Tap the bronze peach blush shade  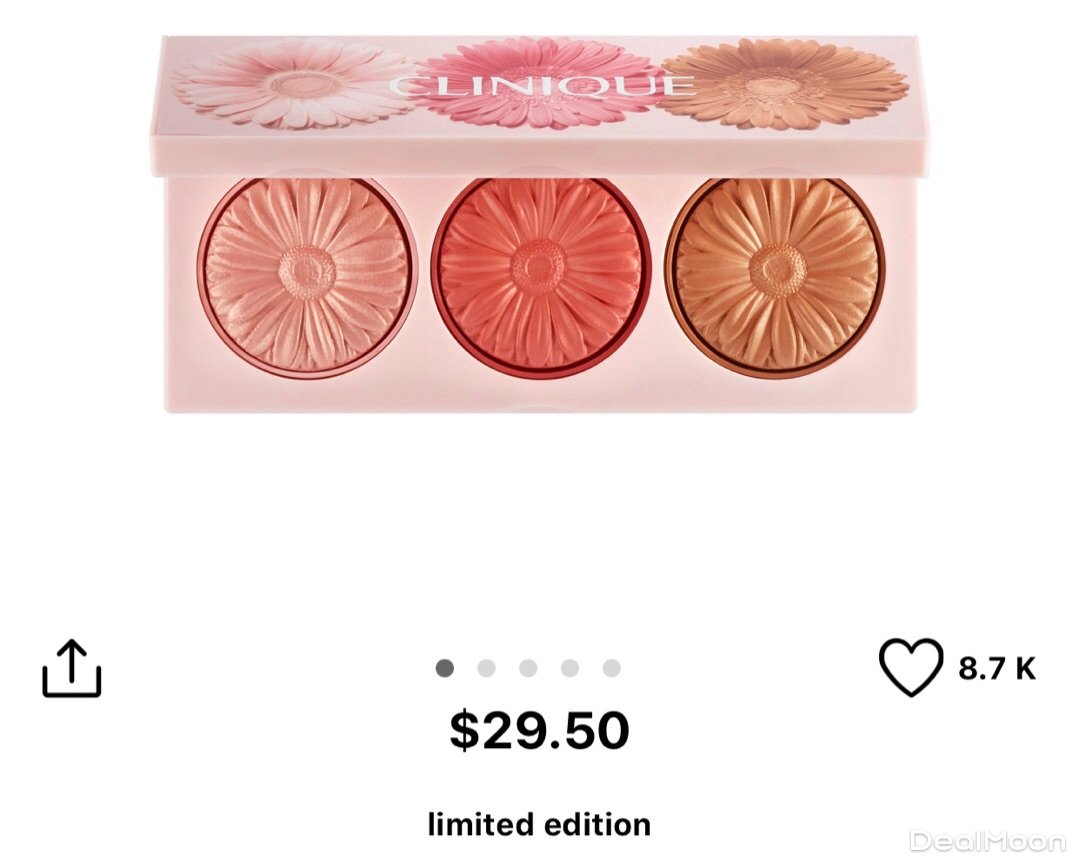(x=775, y=276)
